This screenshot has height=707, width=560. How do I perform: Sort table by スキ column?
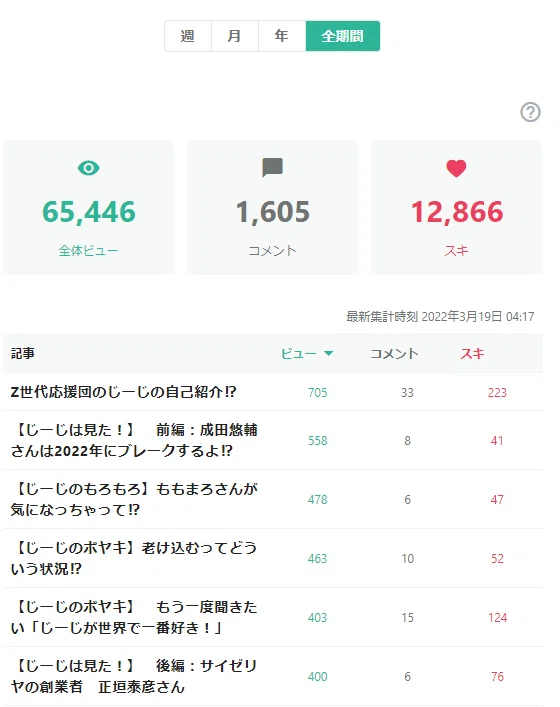pos(472,354)
